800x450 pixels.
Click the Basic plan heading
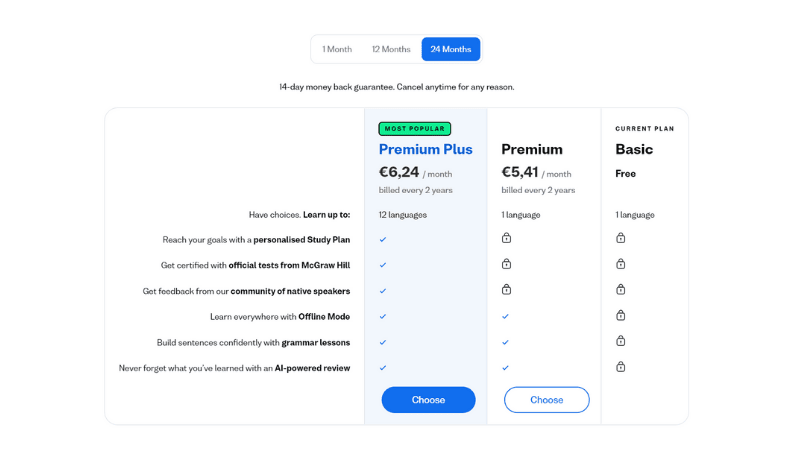(x=634, y=149)
